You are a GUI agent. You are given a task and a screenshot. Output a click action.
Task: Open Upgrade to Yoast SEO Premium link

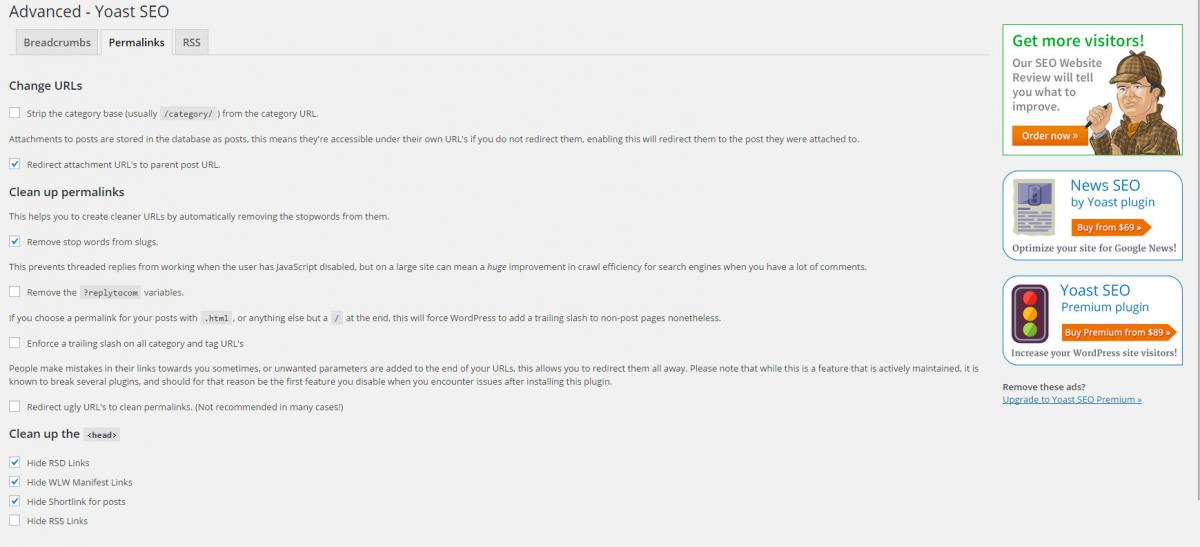(x=1072, y=399)
